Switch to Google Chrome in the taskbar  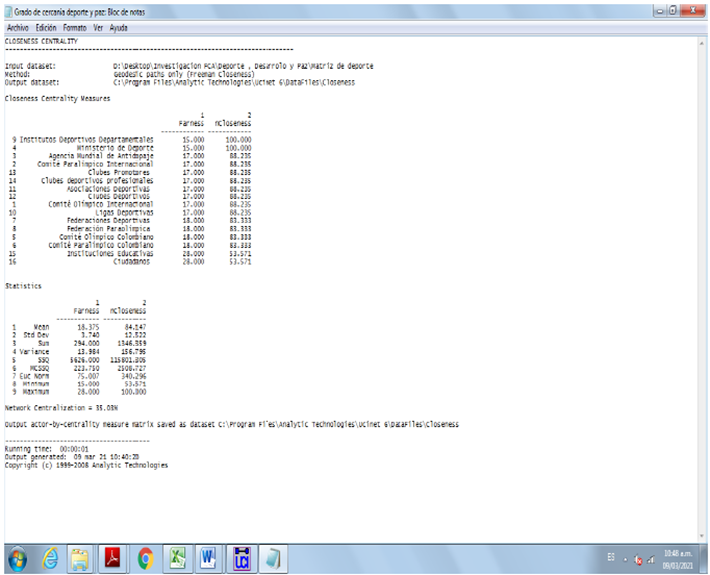click(145, 556)
